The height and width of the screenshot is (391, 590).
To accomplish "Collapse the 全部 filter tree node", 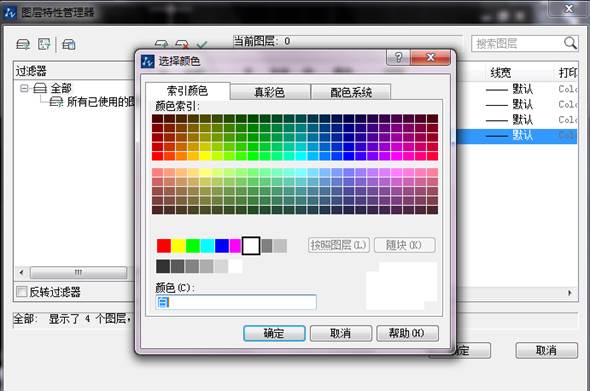I will pyautogui.click(x=24, y=88).
